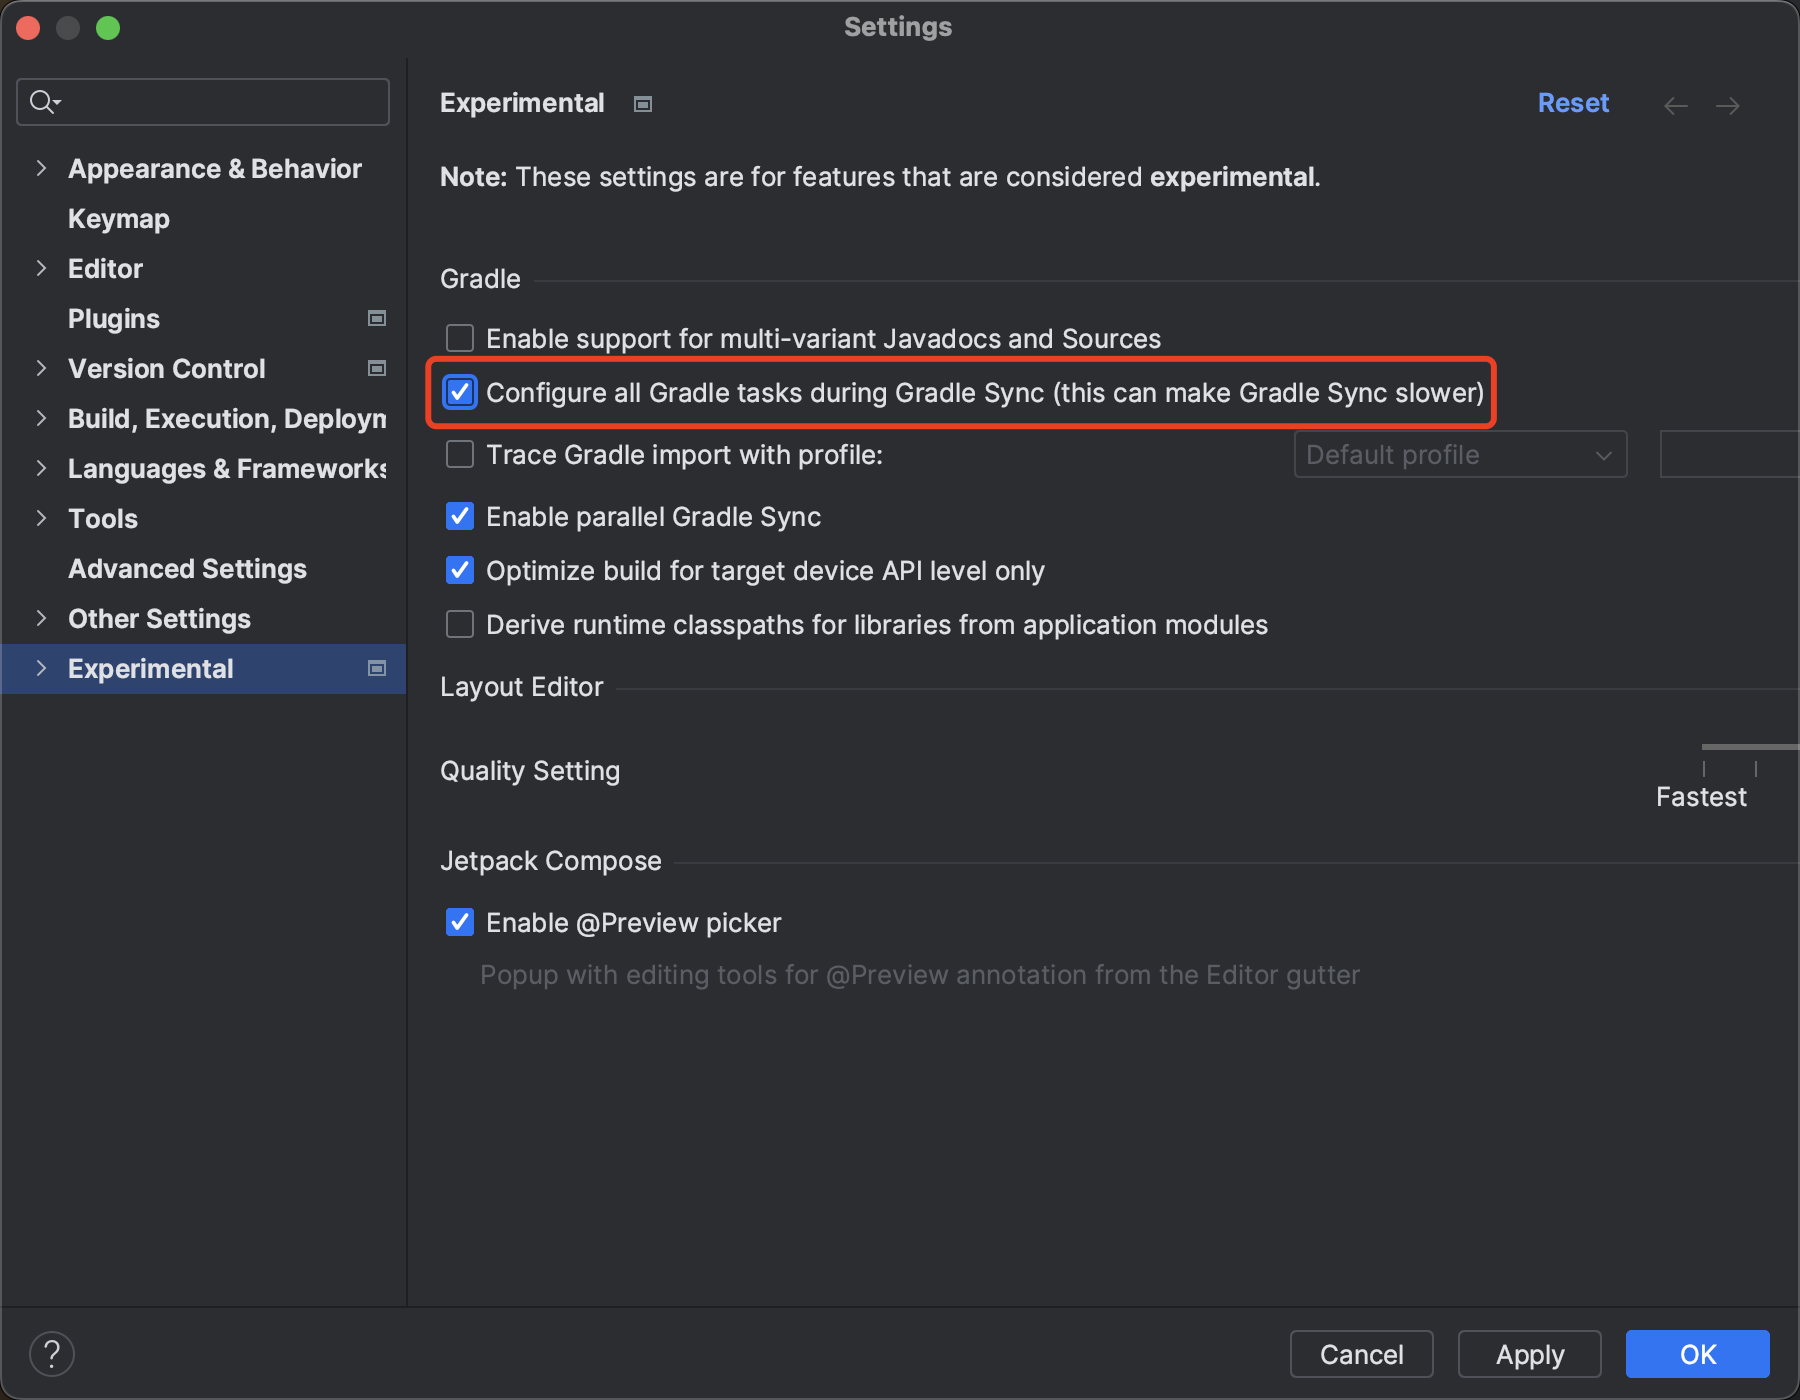
Task: Expand the Appearance & Behavior section
Action: click(41, 169)
